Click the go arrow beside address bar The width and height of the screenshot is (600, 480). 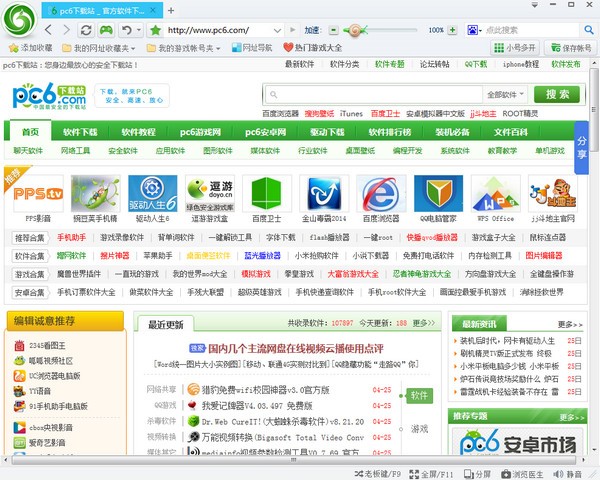(293, 30)
